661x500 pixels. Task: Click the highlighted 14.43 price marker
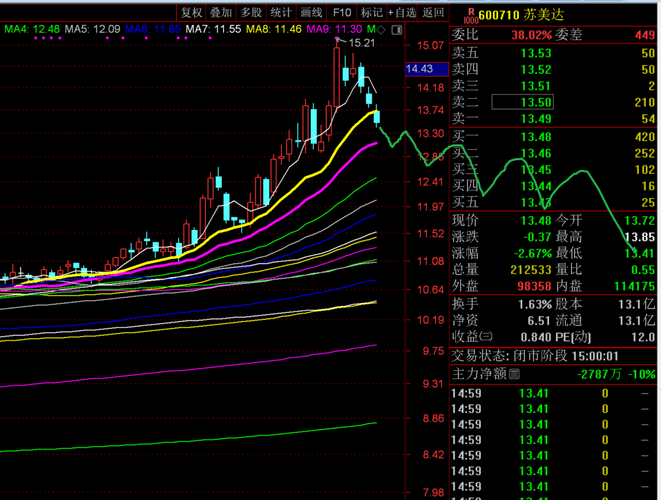(426, 69)
